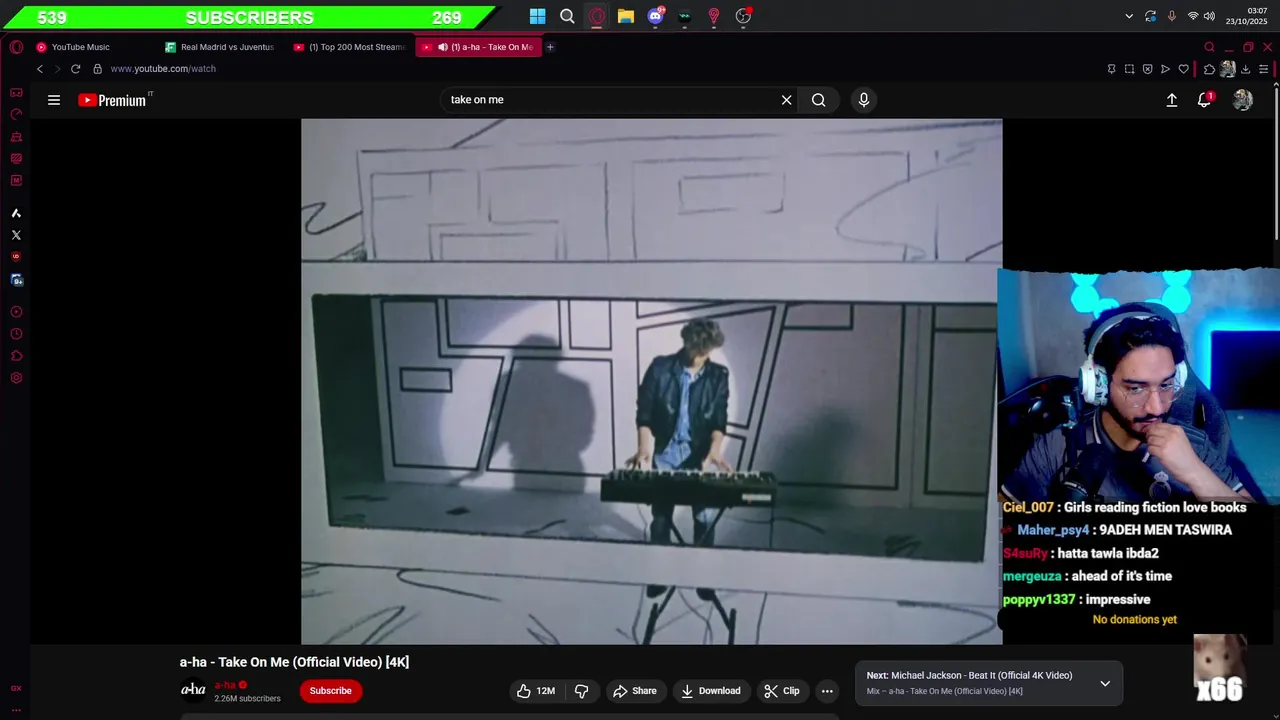
Task: Click the video title 'a-ha - Take On Me (Official Video) [4K]'
Action: tap(294, 662)
